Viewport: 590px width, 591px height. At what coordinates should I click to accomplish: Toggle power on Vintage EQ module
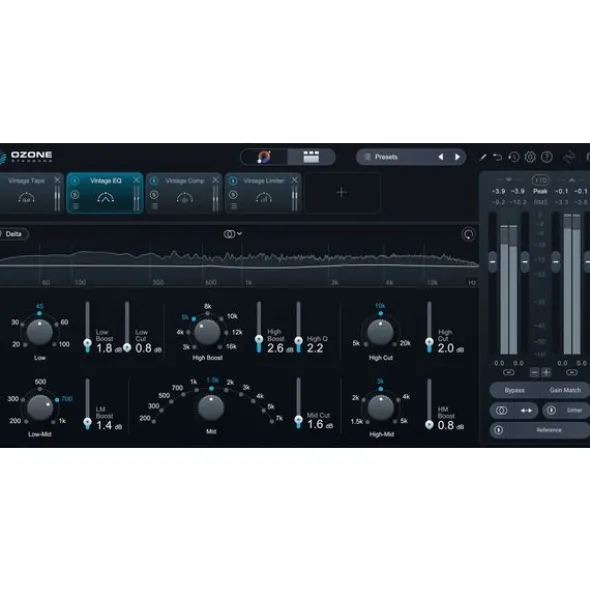point(75,181)
